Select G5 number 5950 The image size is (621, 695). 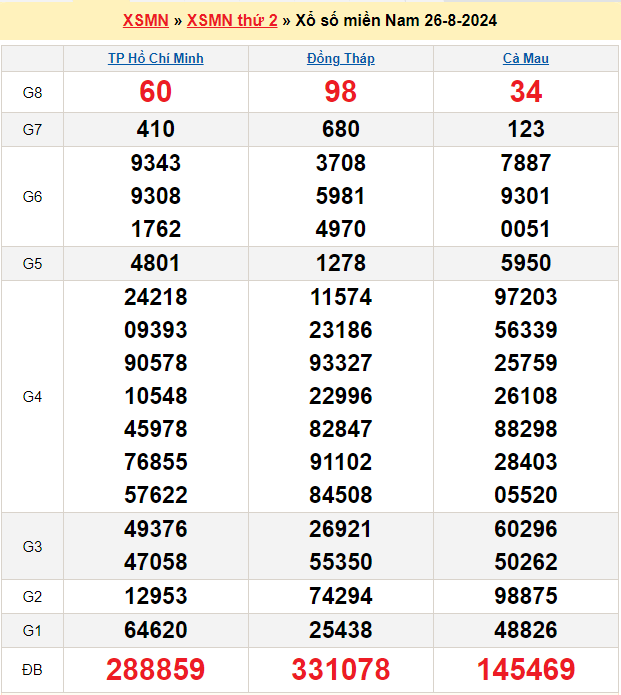(x=526, y=263)
